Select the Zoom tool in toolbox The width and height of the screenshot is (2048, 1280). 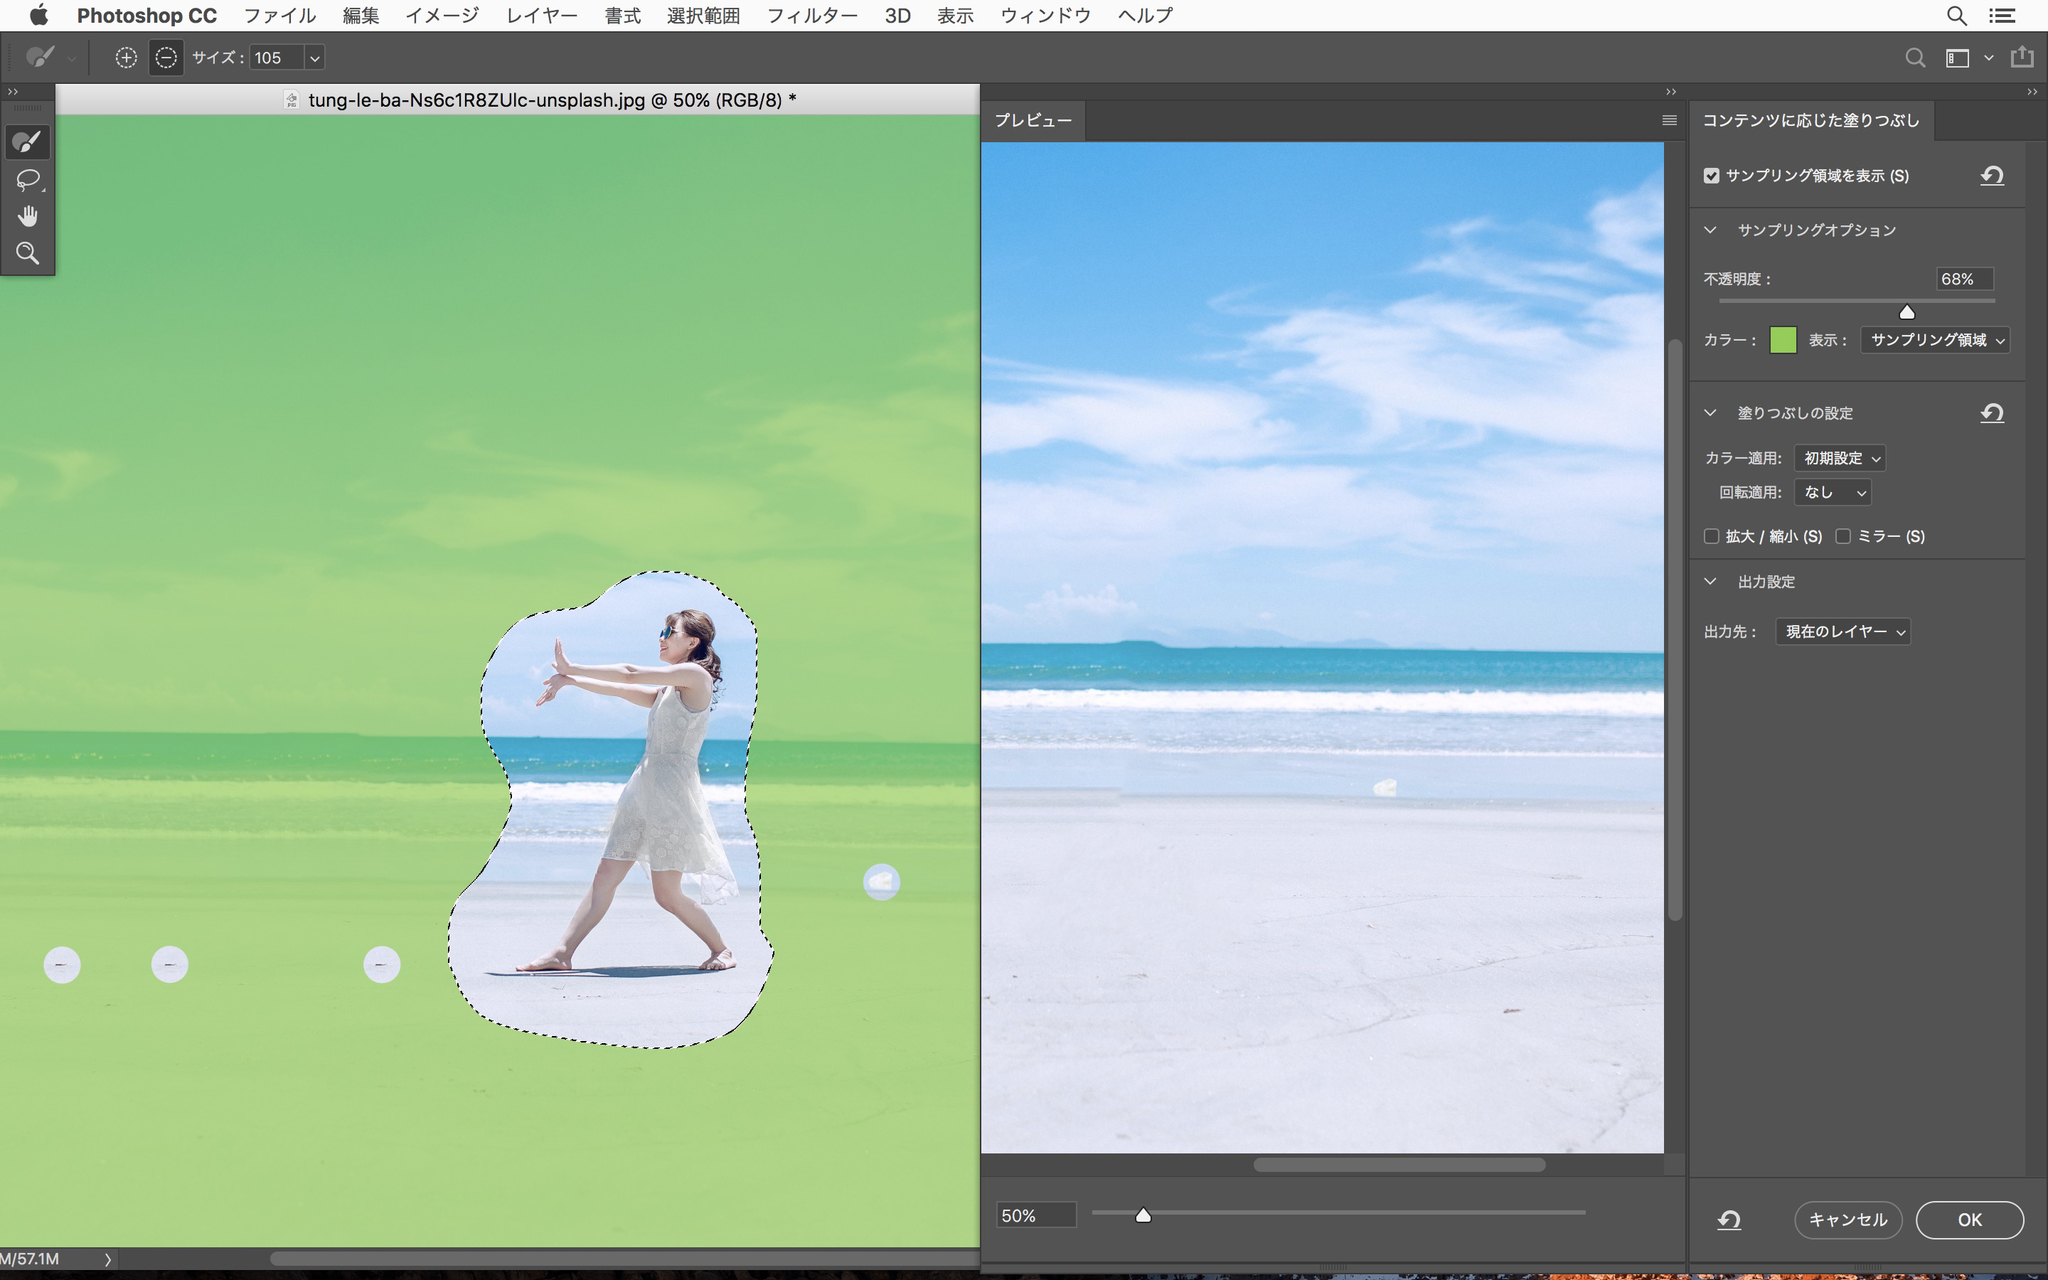(x=27, y=254)
